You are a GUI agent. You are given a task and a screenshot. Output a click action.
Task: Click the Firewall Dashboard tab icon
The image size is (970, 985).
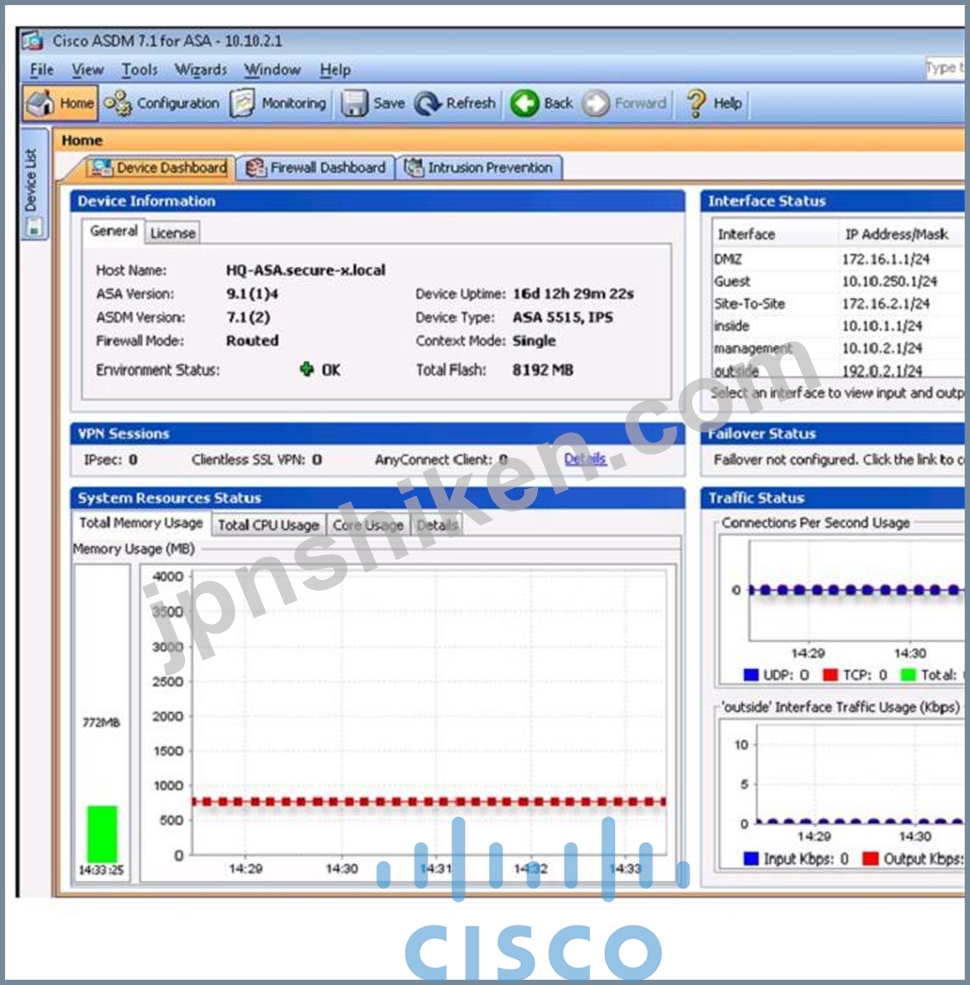point(256,168)
